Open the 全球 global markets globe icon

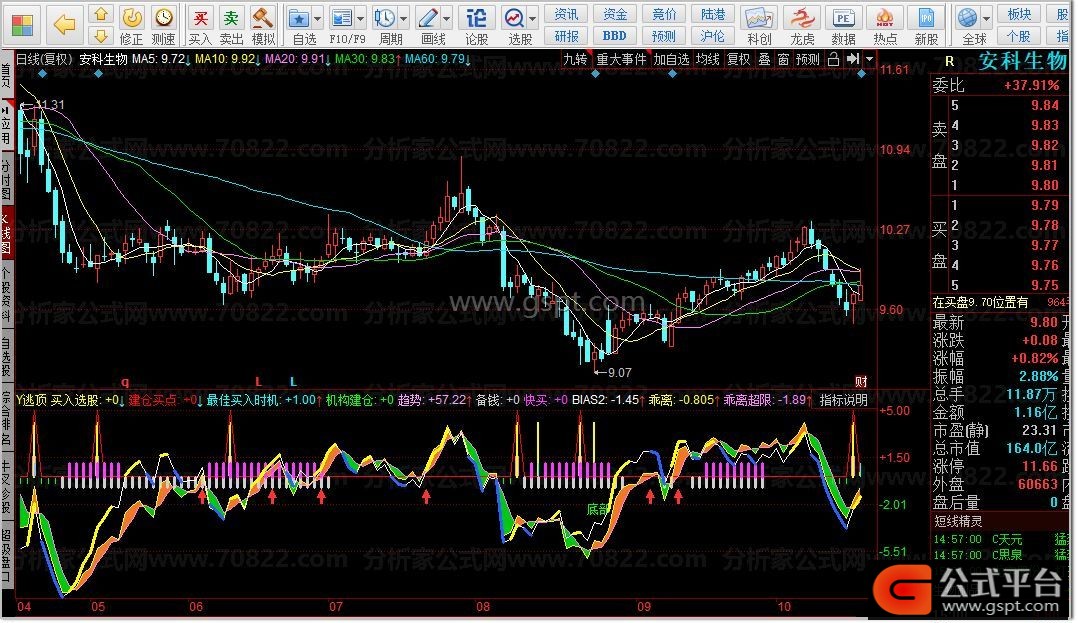click(968, 18)
